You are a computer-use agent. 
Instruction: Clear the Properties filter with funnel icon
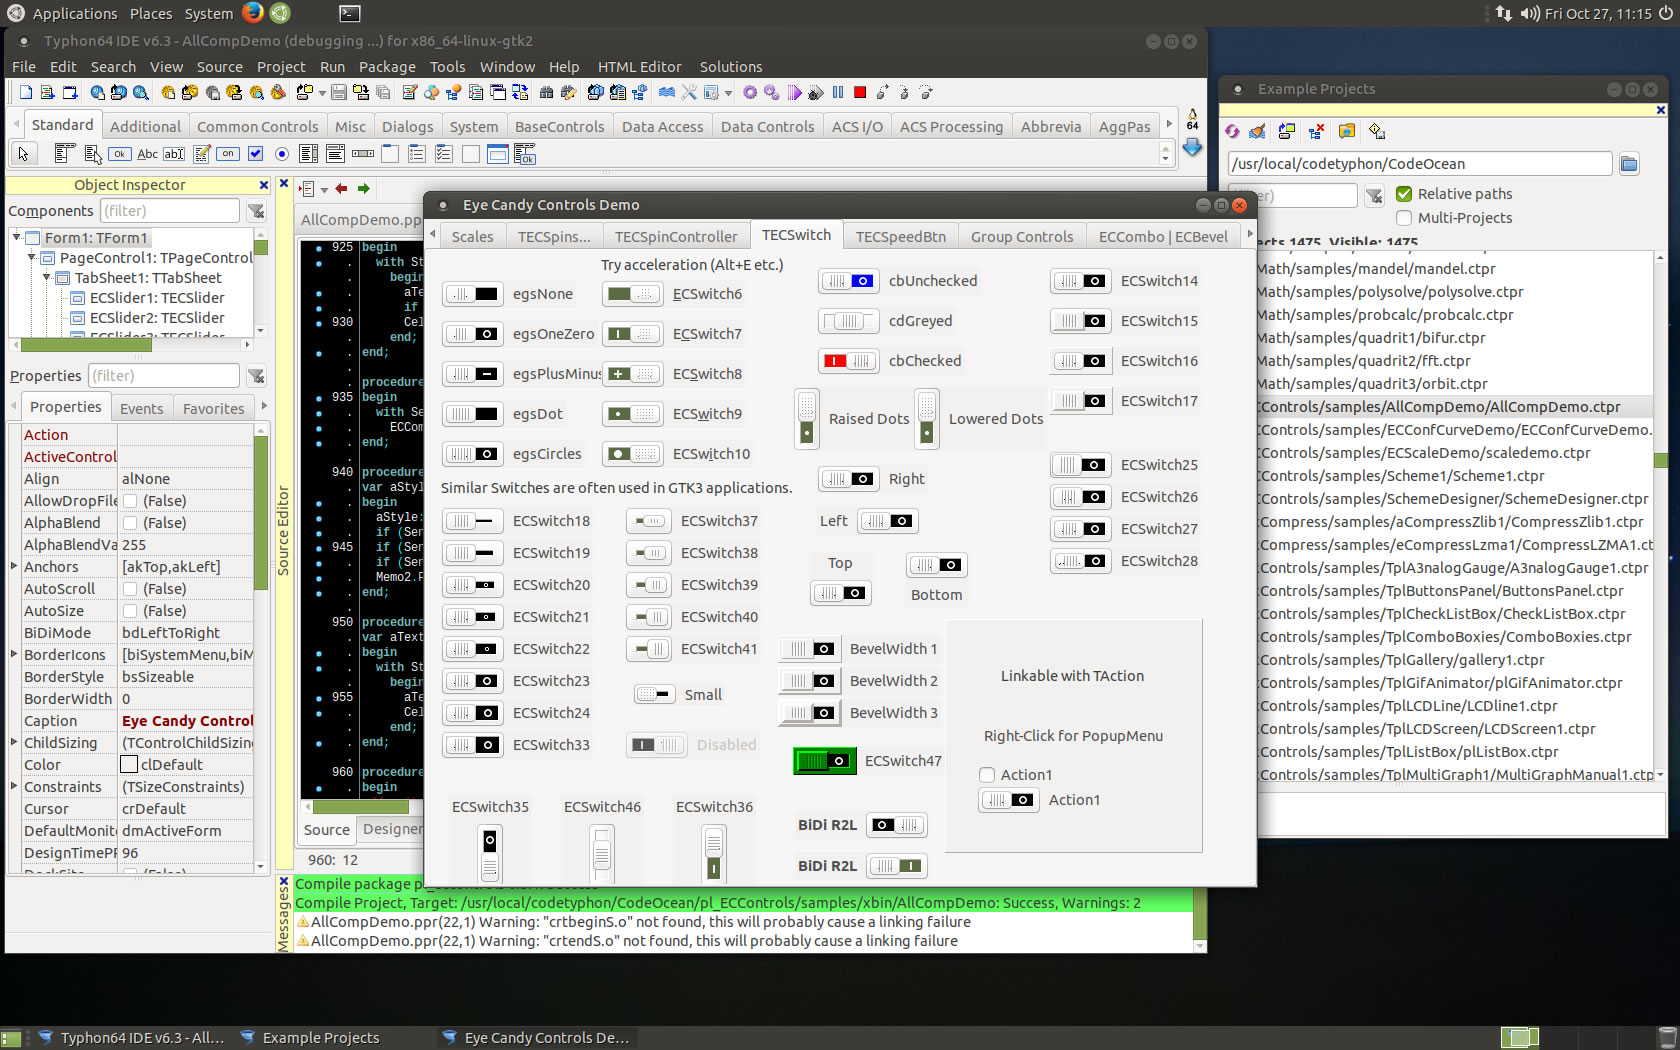pos(257,376)
